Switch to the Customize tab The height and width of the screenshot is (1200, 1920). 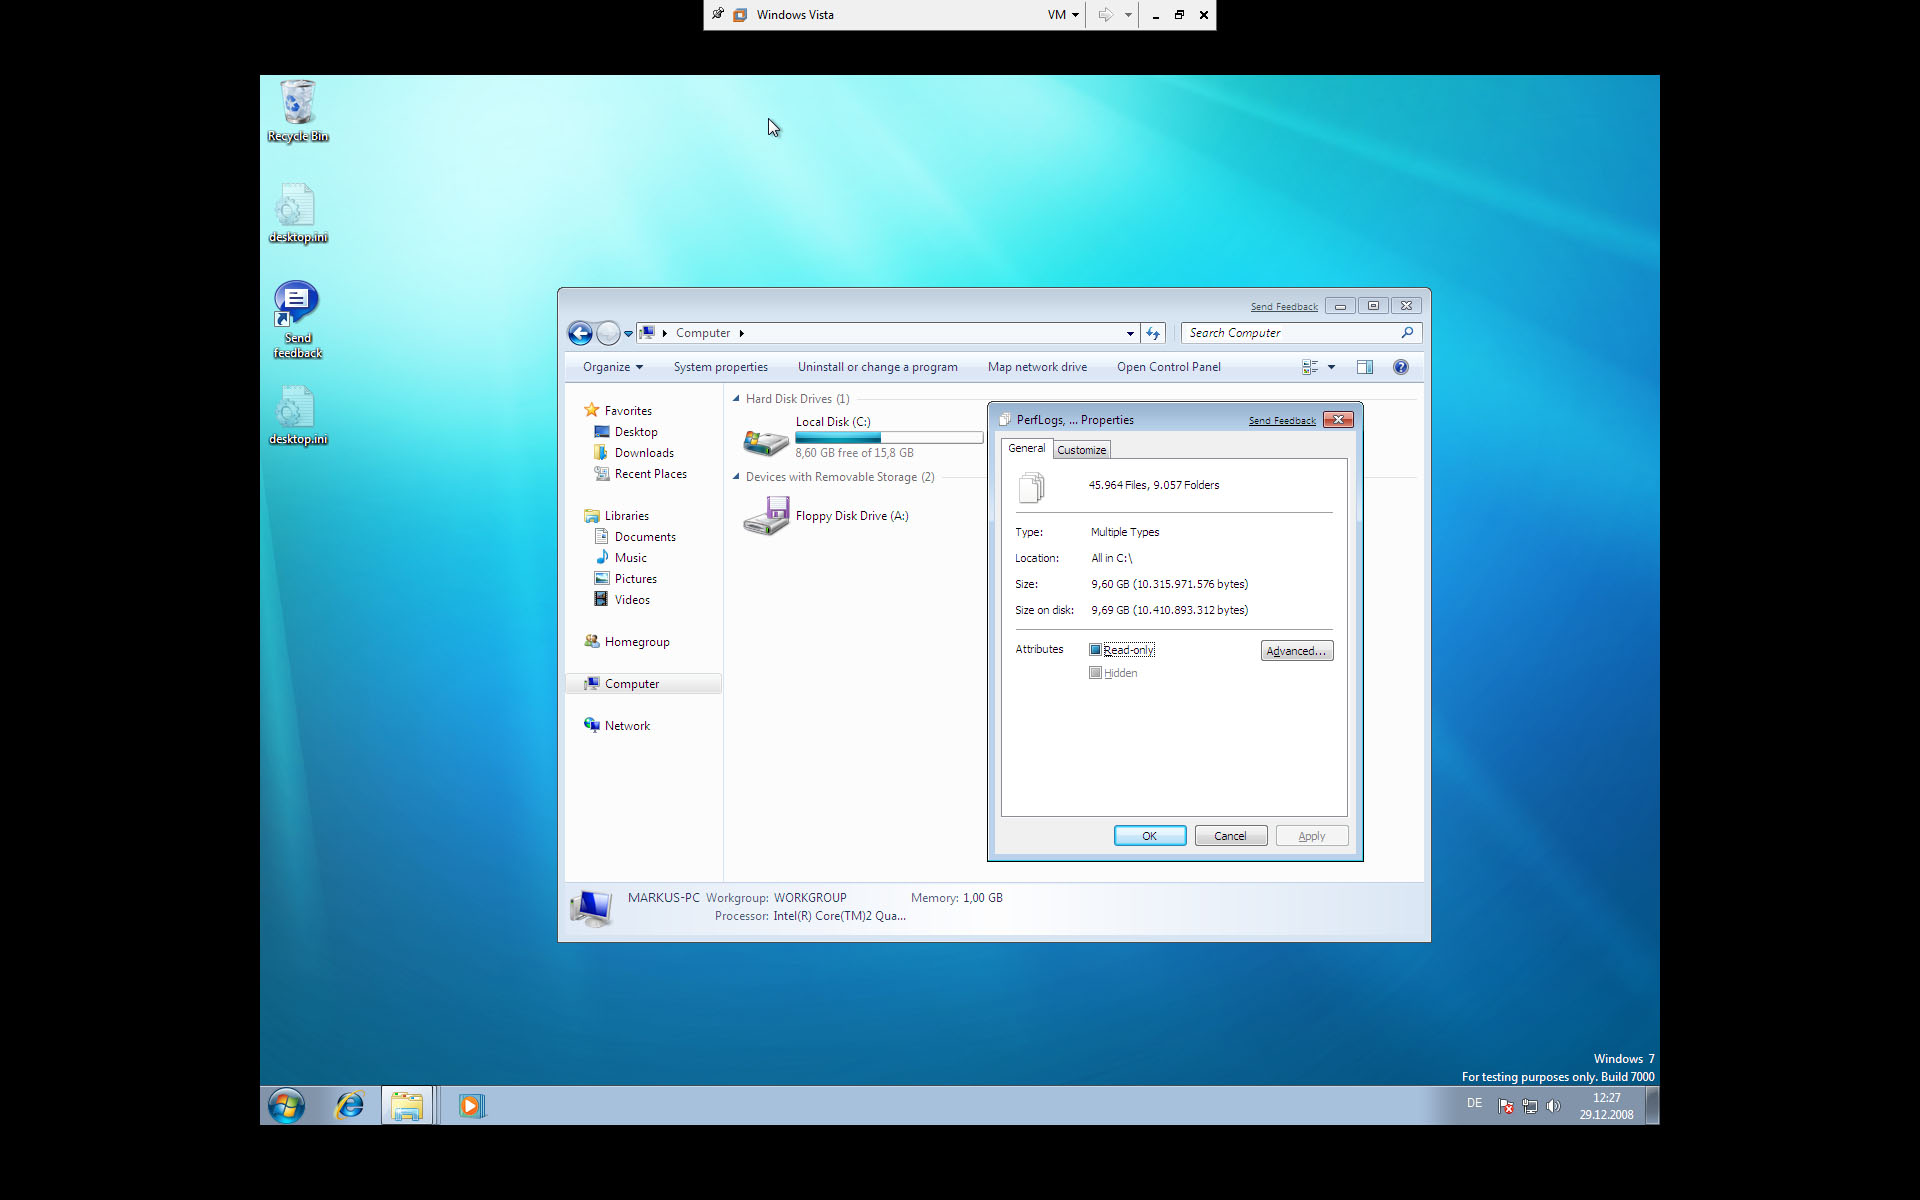(1081, 450)
